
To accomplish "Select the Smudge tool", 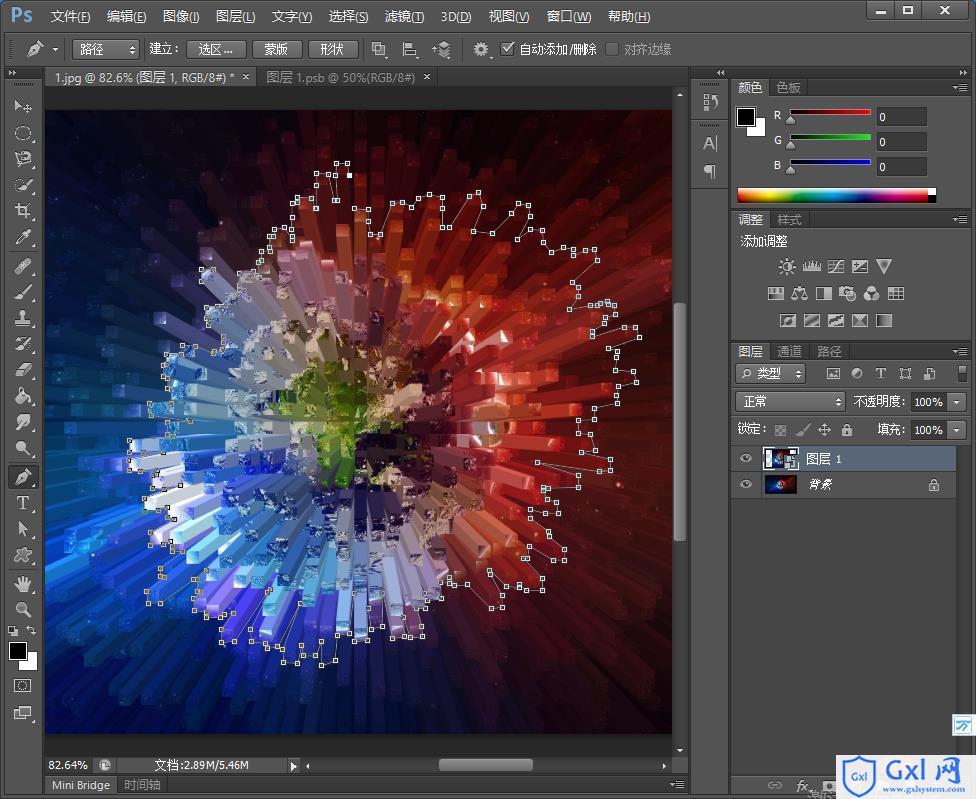I will tap(22, 422).
